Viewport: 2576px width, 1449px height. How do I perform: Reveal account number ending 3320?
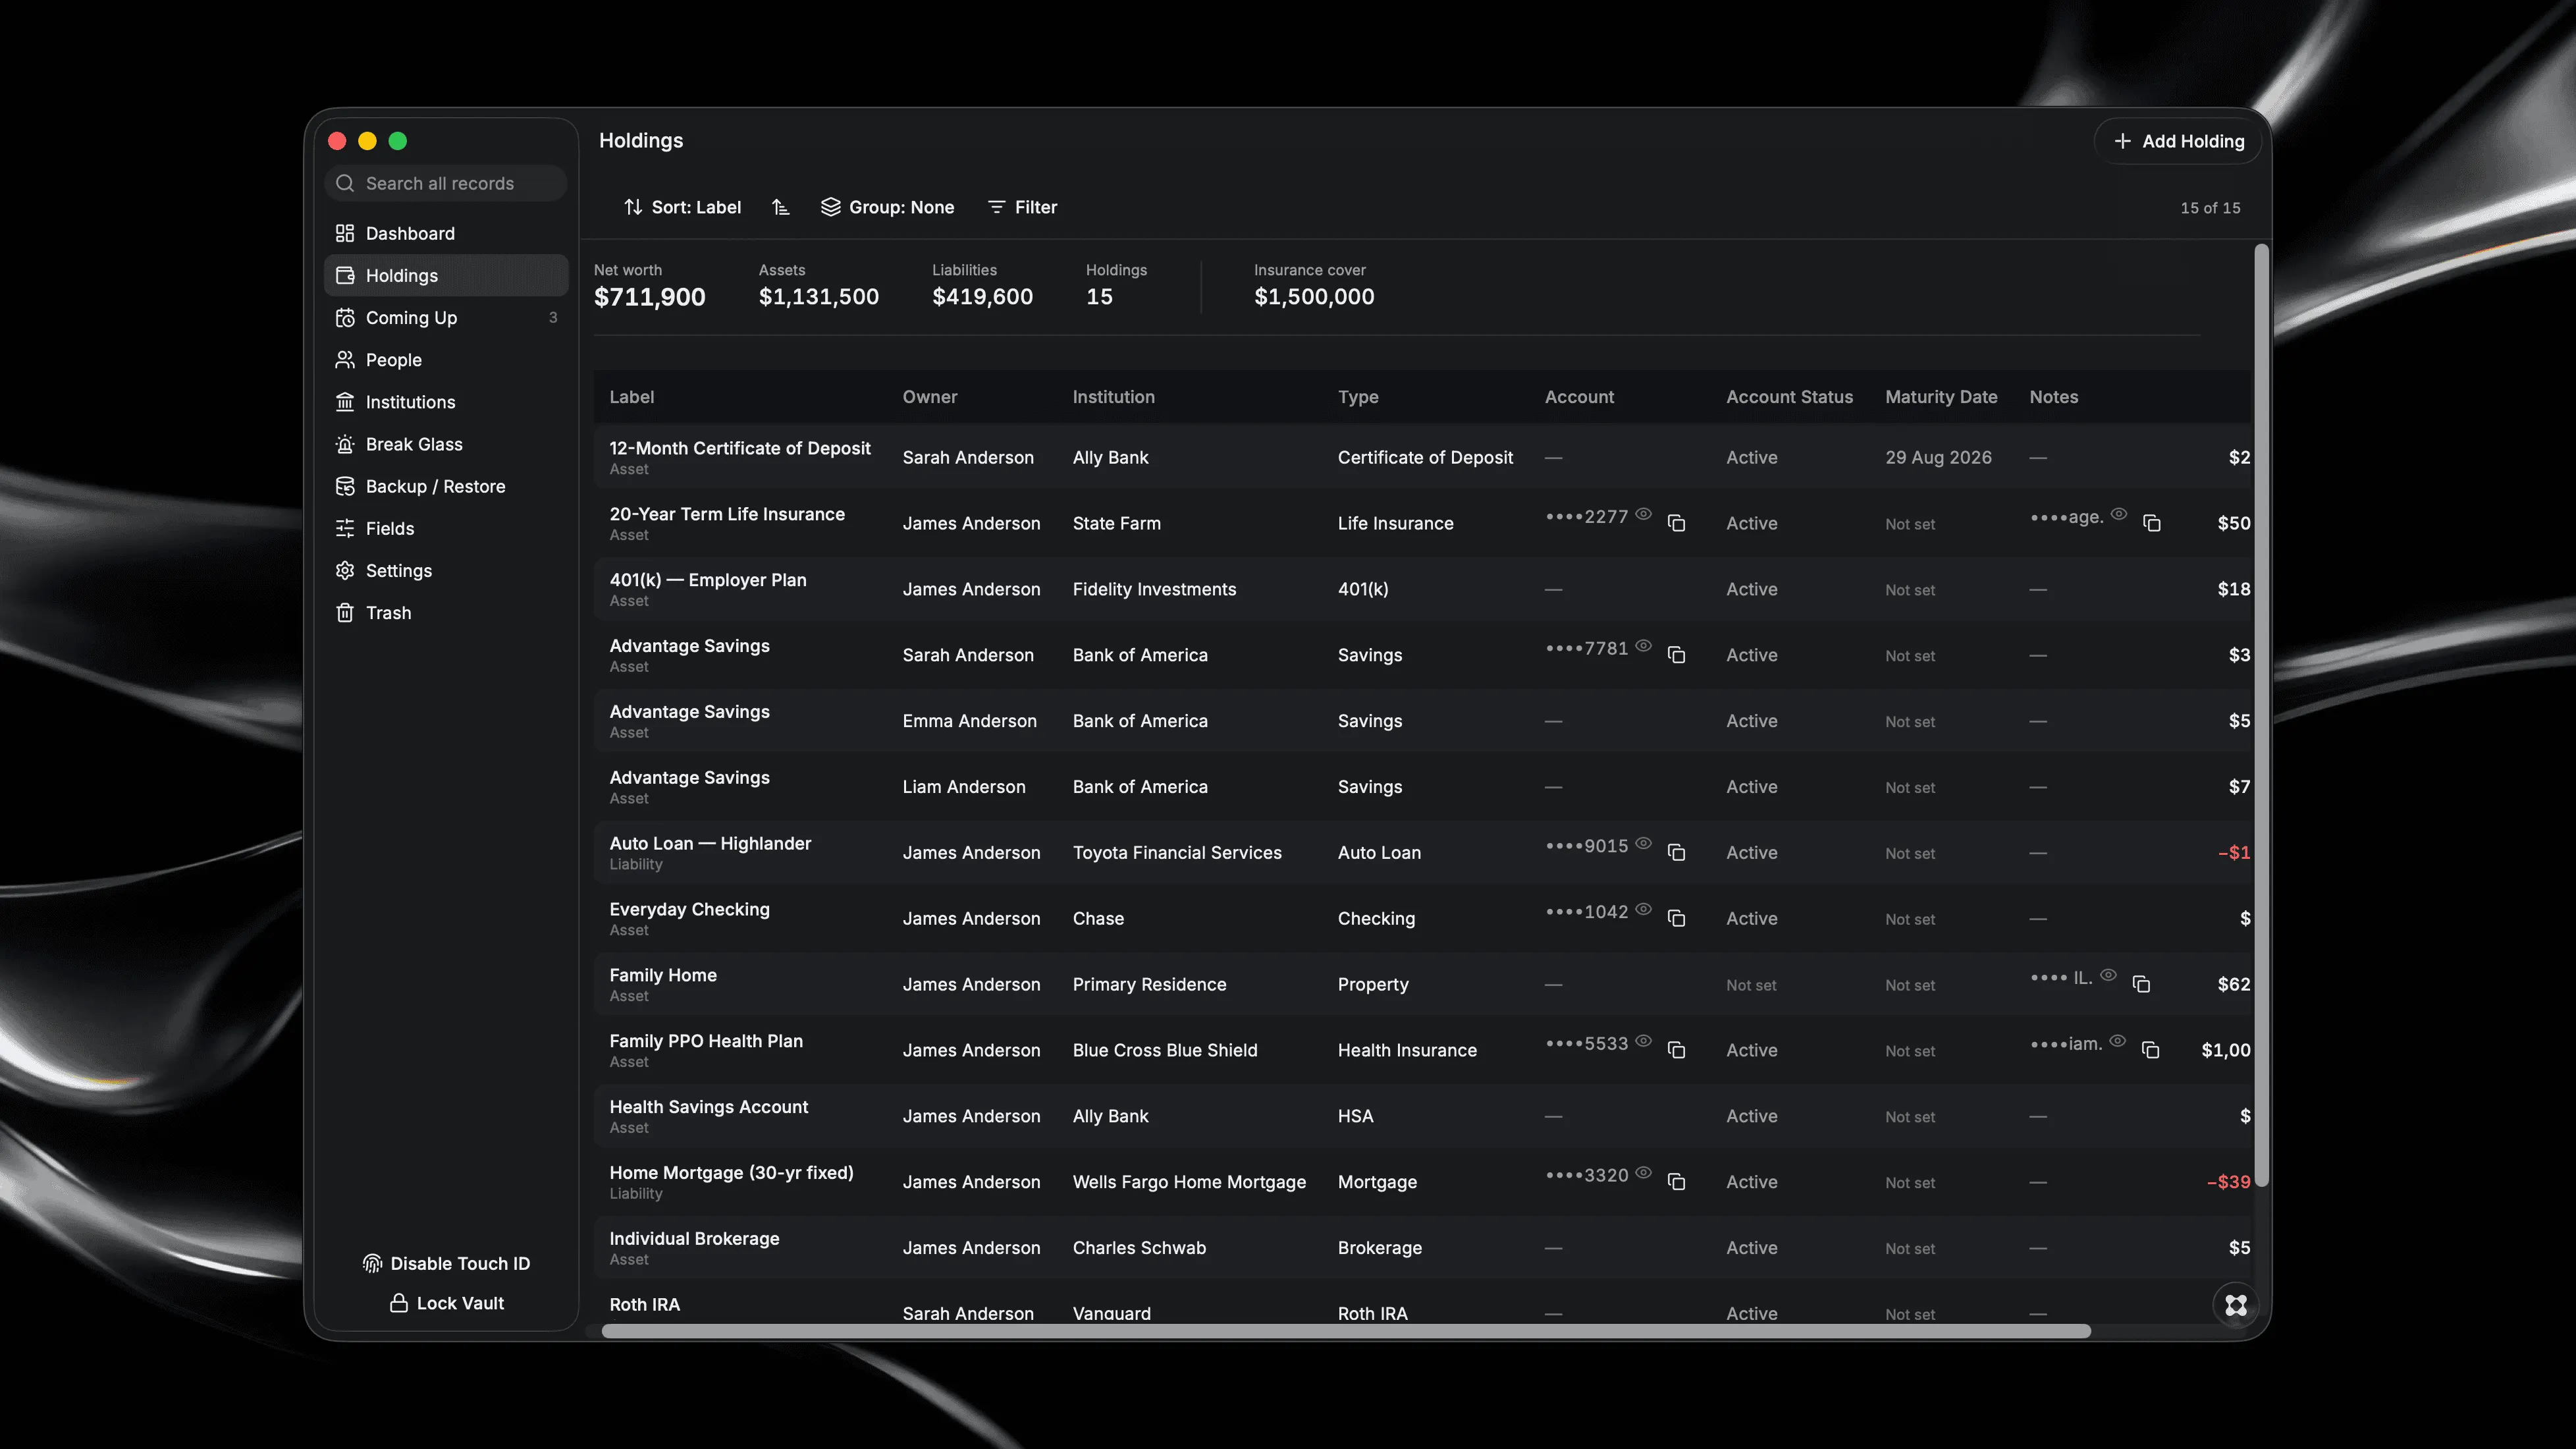1643,1173
